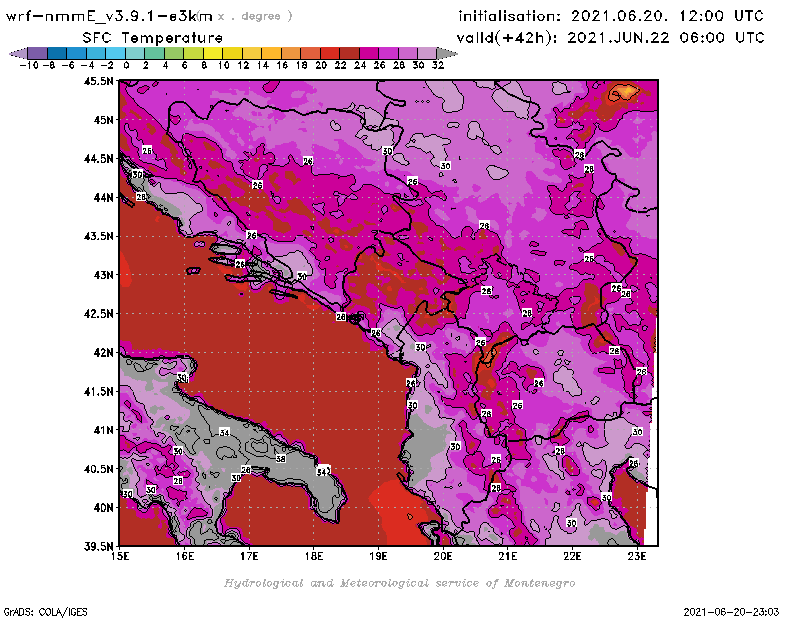Click the '23E' longitude axis label

637,556
